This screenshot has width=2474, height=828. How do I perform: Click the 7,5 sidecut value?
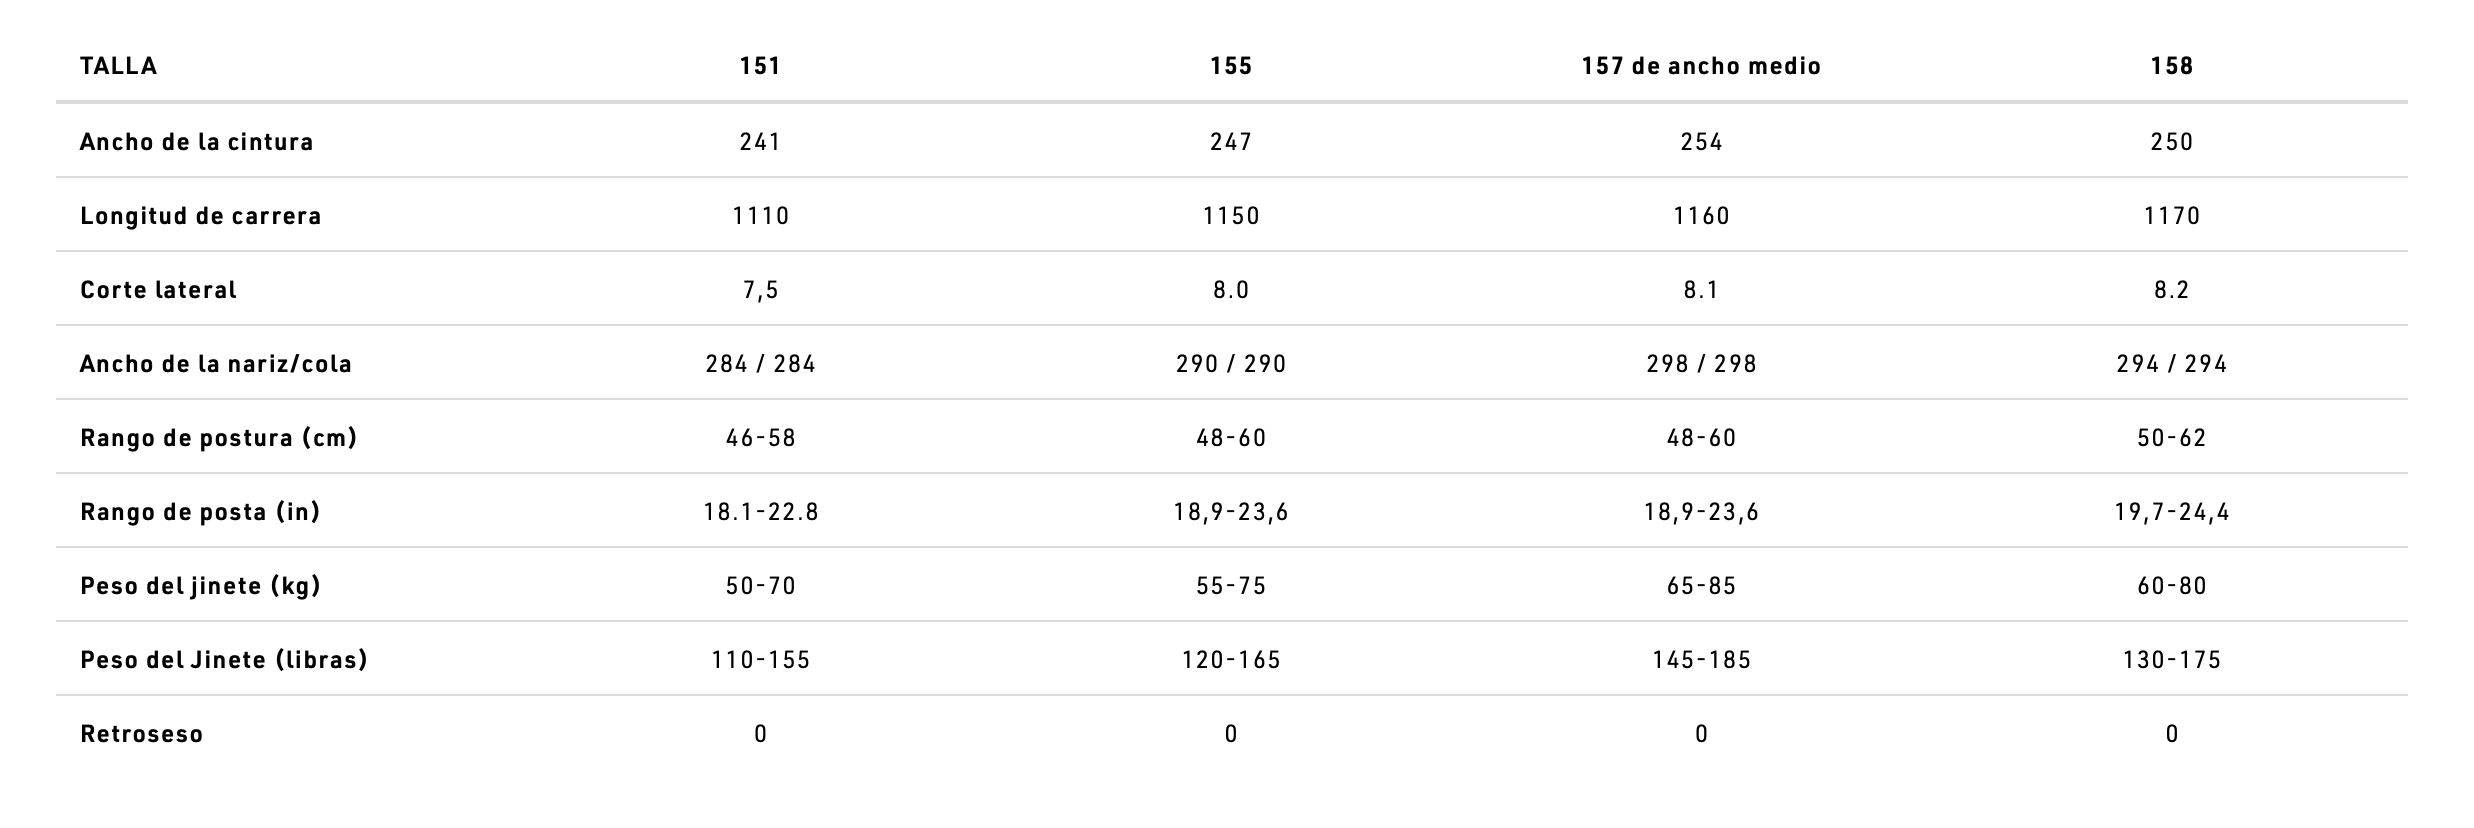click(760, 290)
